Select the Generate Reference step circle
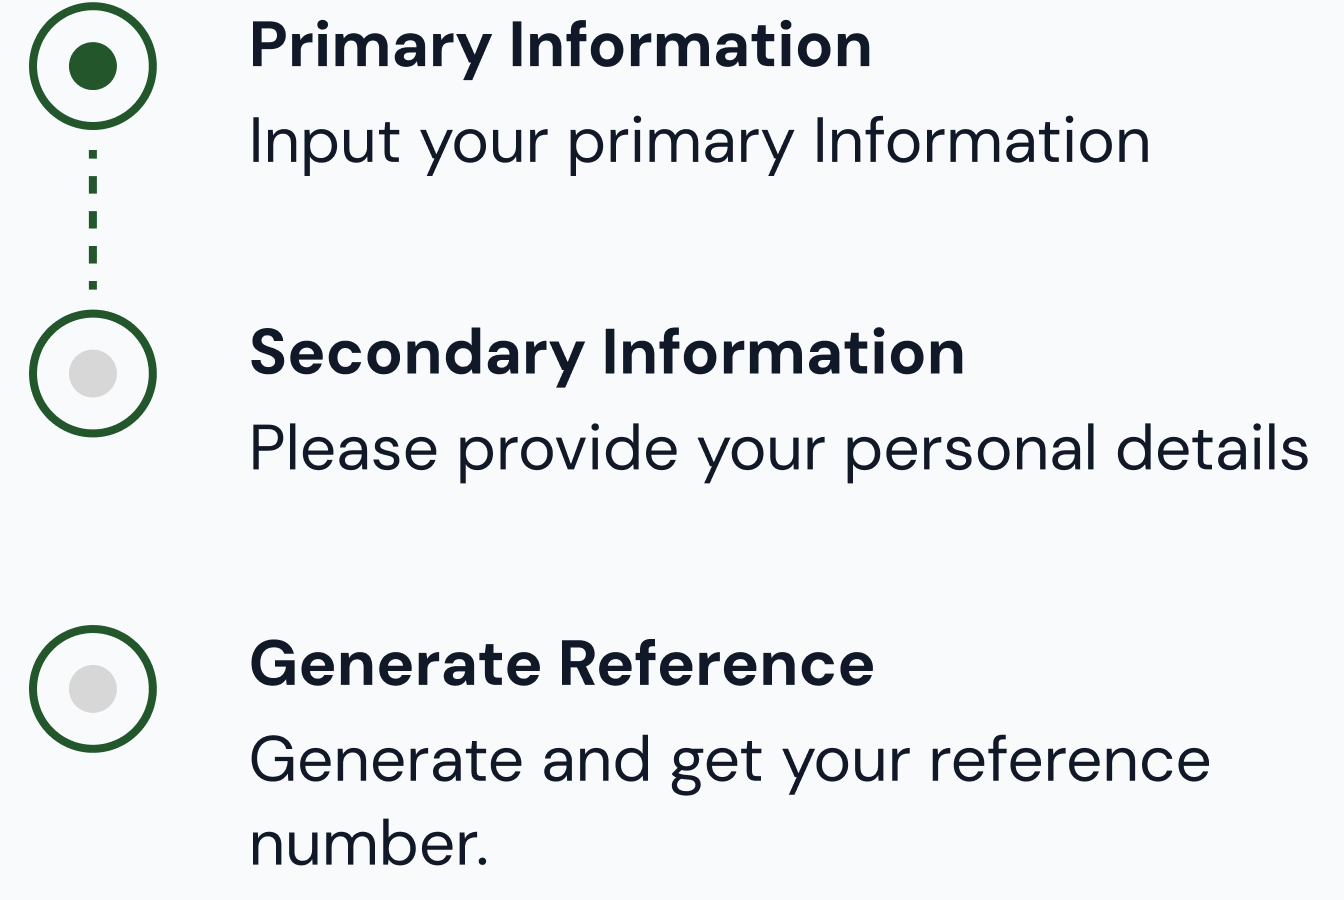1344x900 pixels. (93, 688)
